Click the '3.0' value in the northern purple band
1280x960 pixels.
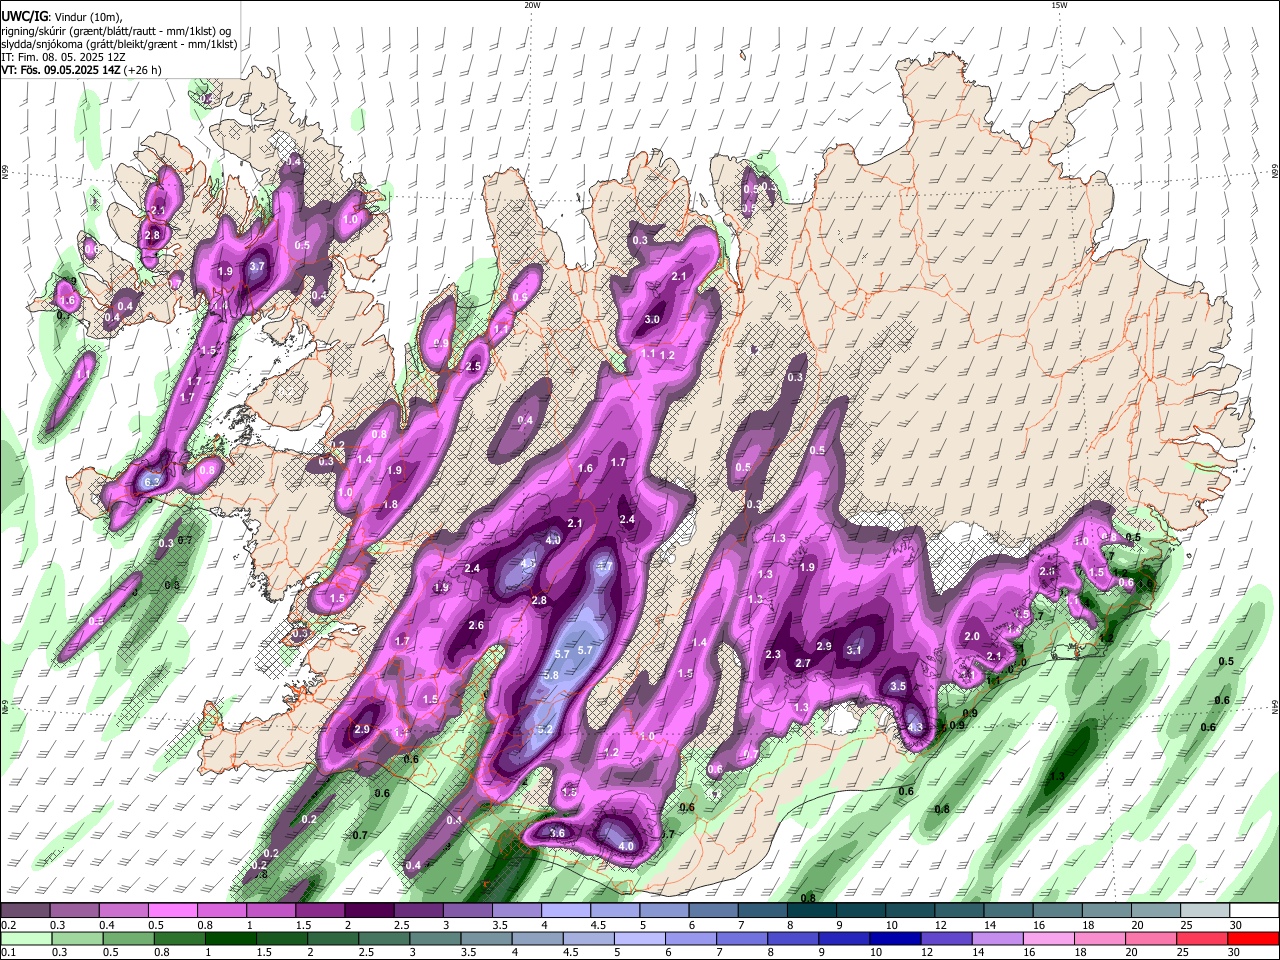click(x=652, y=320)
